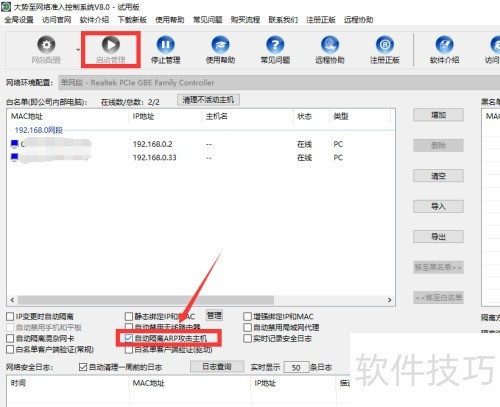Image resolution: width=500 pixels, height=407 pixels.
Task: Collapse the 192.168.0网段 group
Action: click(39, 130)
